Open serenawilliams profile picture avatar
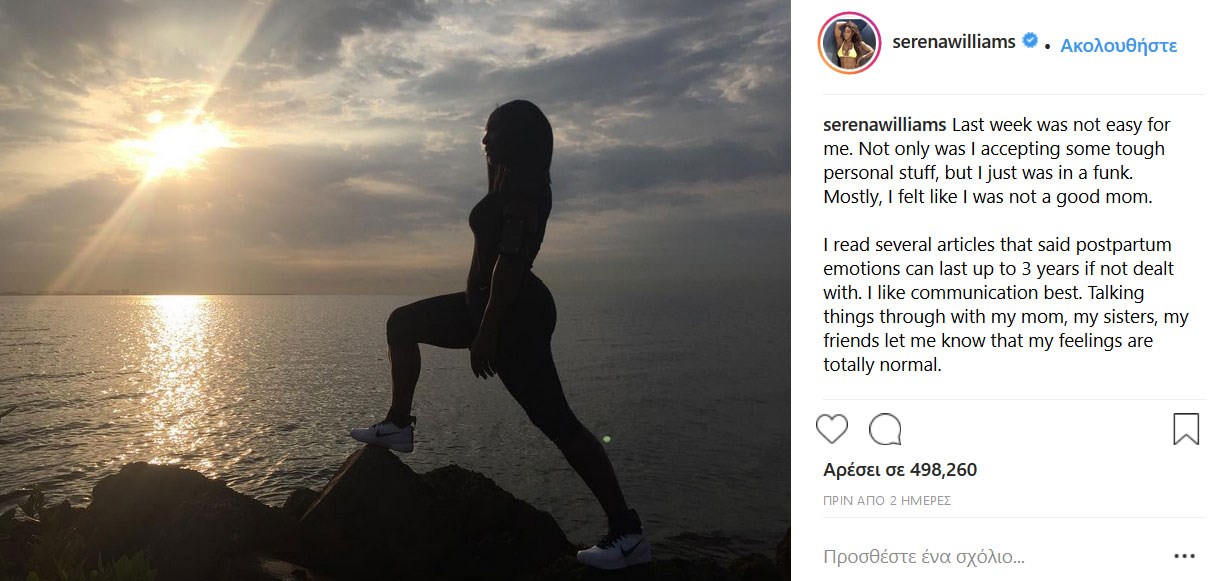1222x581 pixels. tap(847, 45)
